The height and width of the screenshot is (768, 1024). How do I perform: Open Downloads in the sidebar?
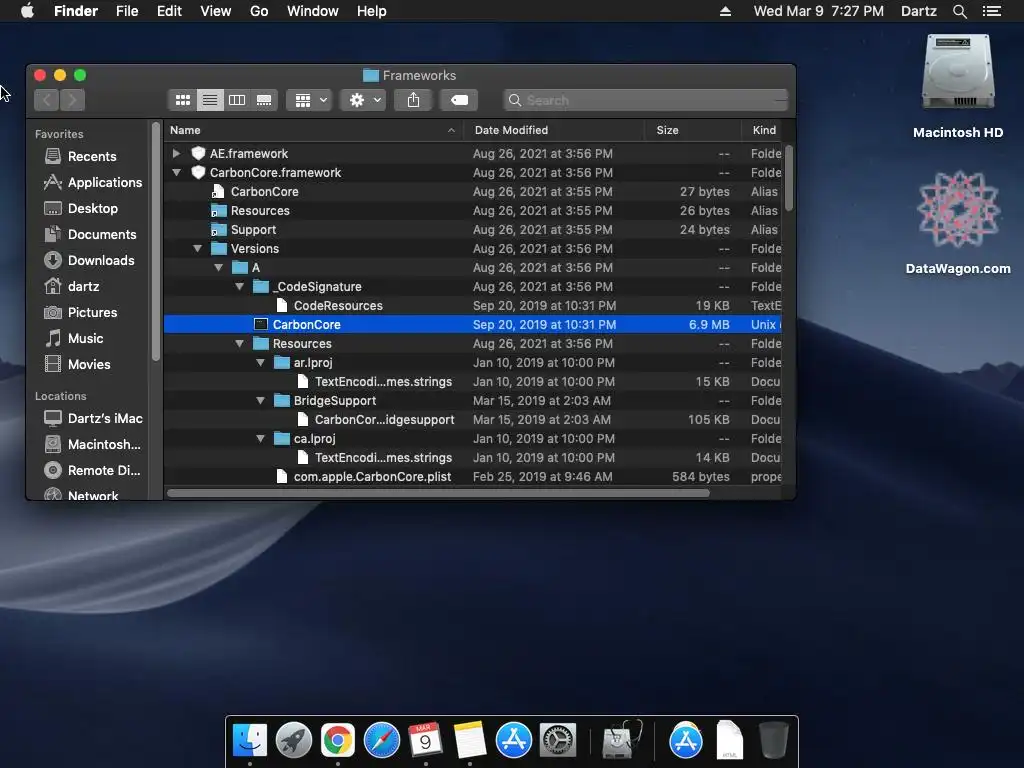click(x=89, y=261)
